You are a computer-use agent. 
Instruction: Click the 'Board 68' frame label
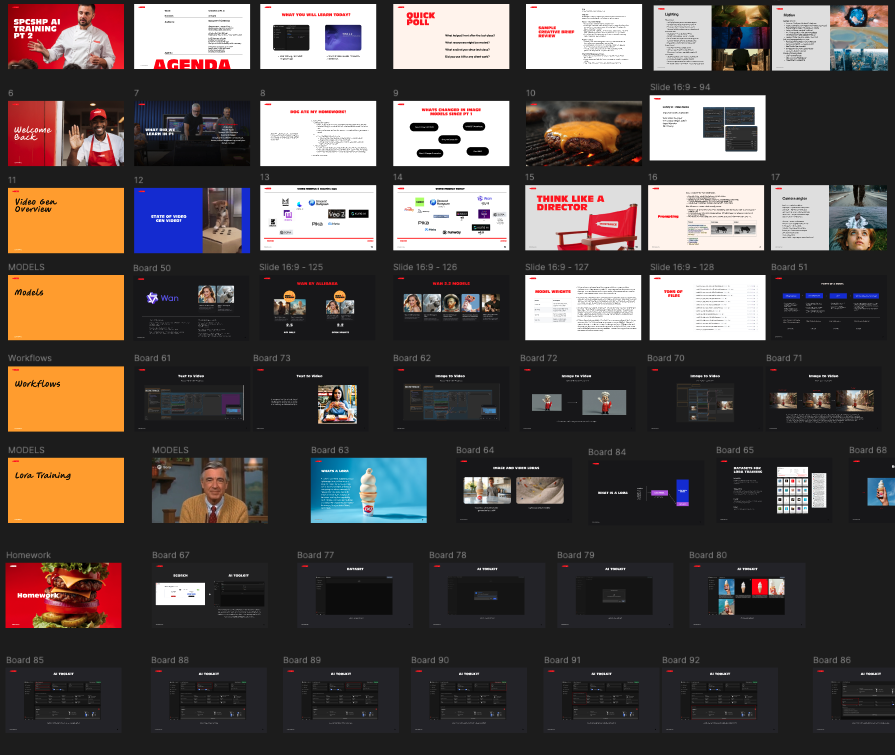[x=868, y=450]
